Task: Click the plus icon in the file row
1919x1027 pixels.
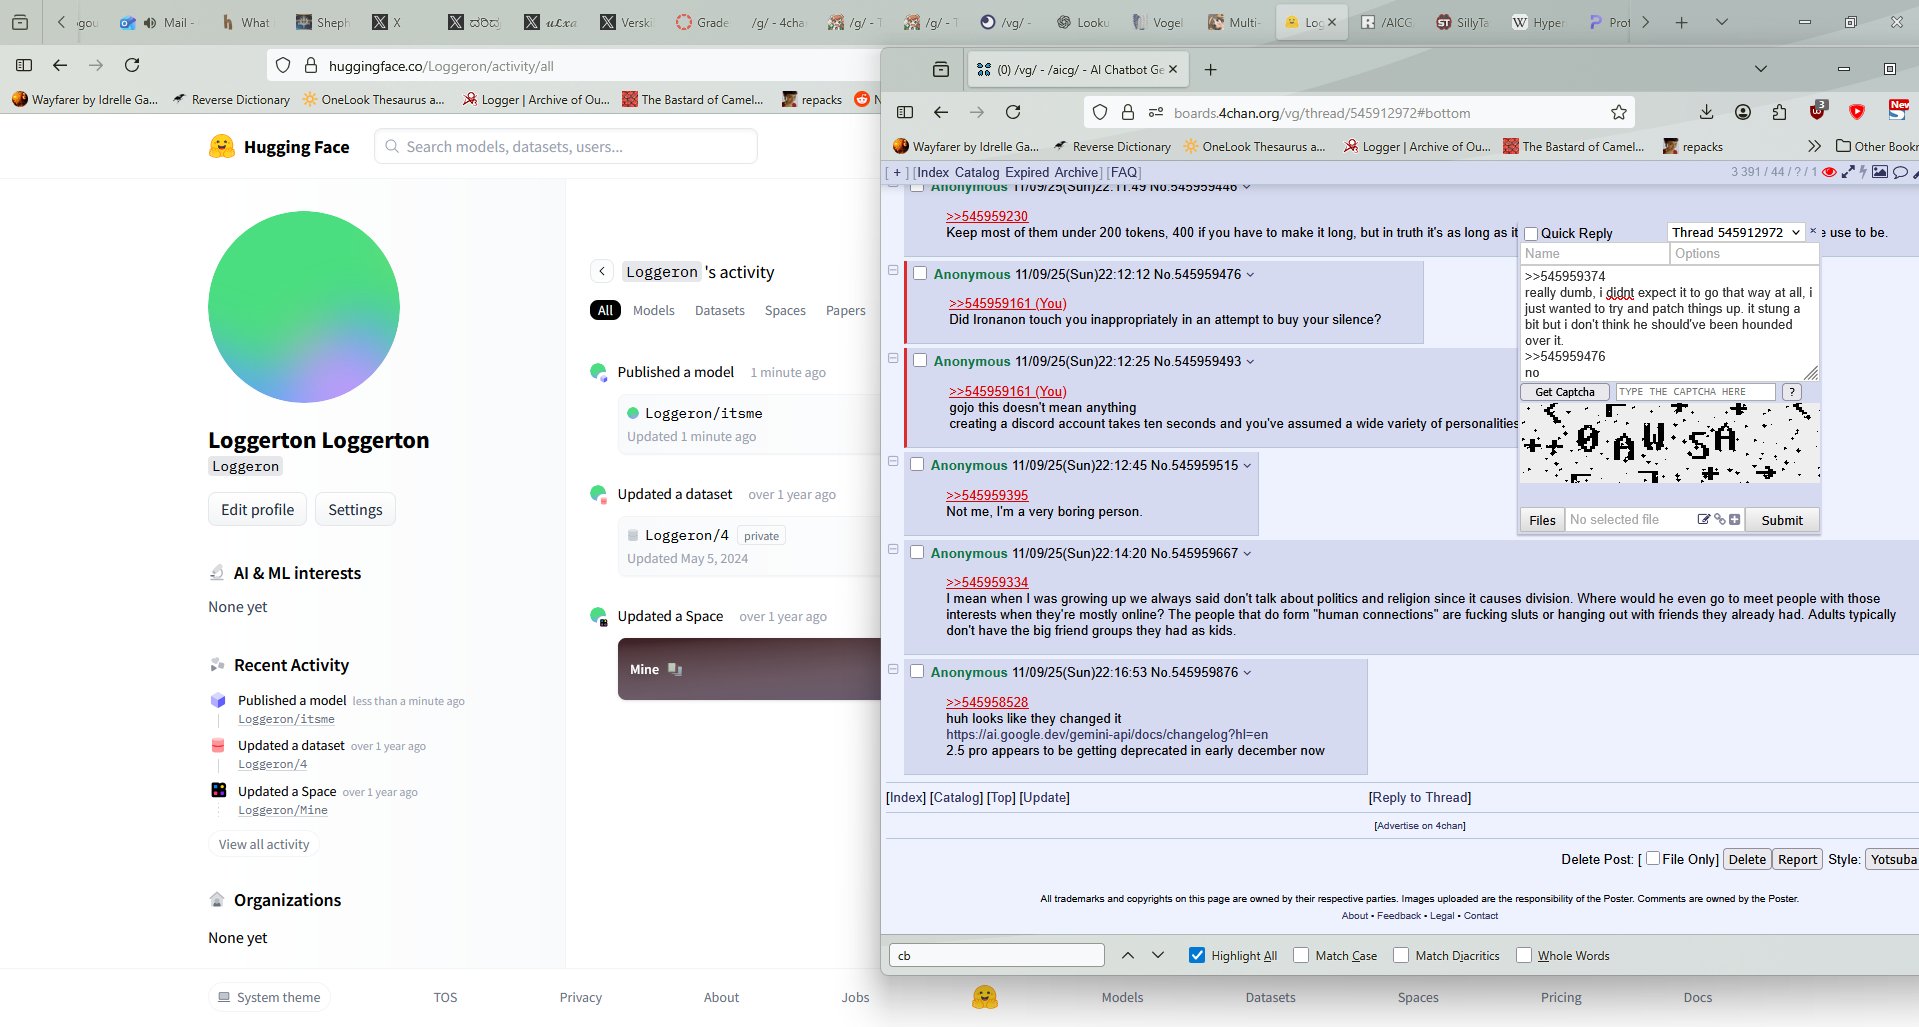Action: pos(1734,519)
